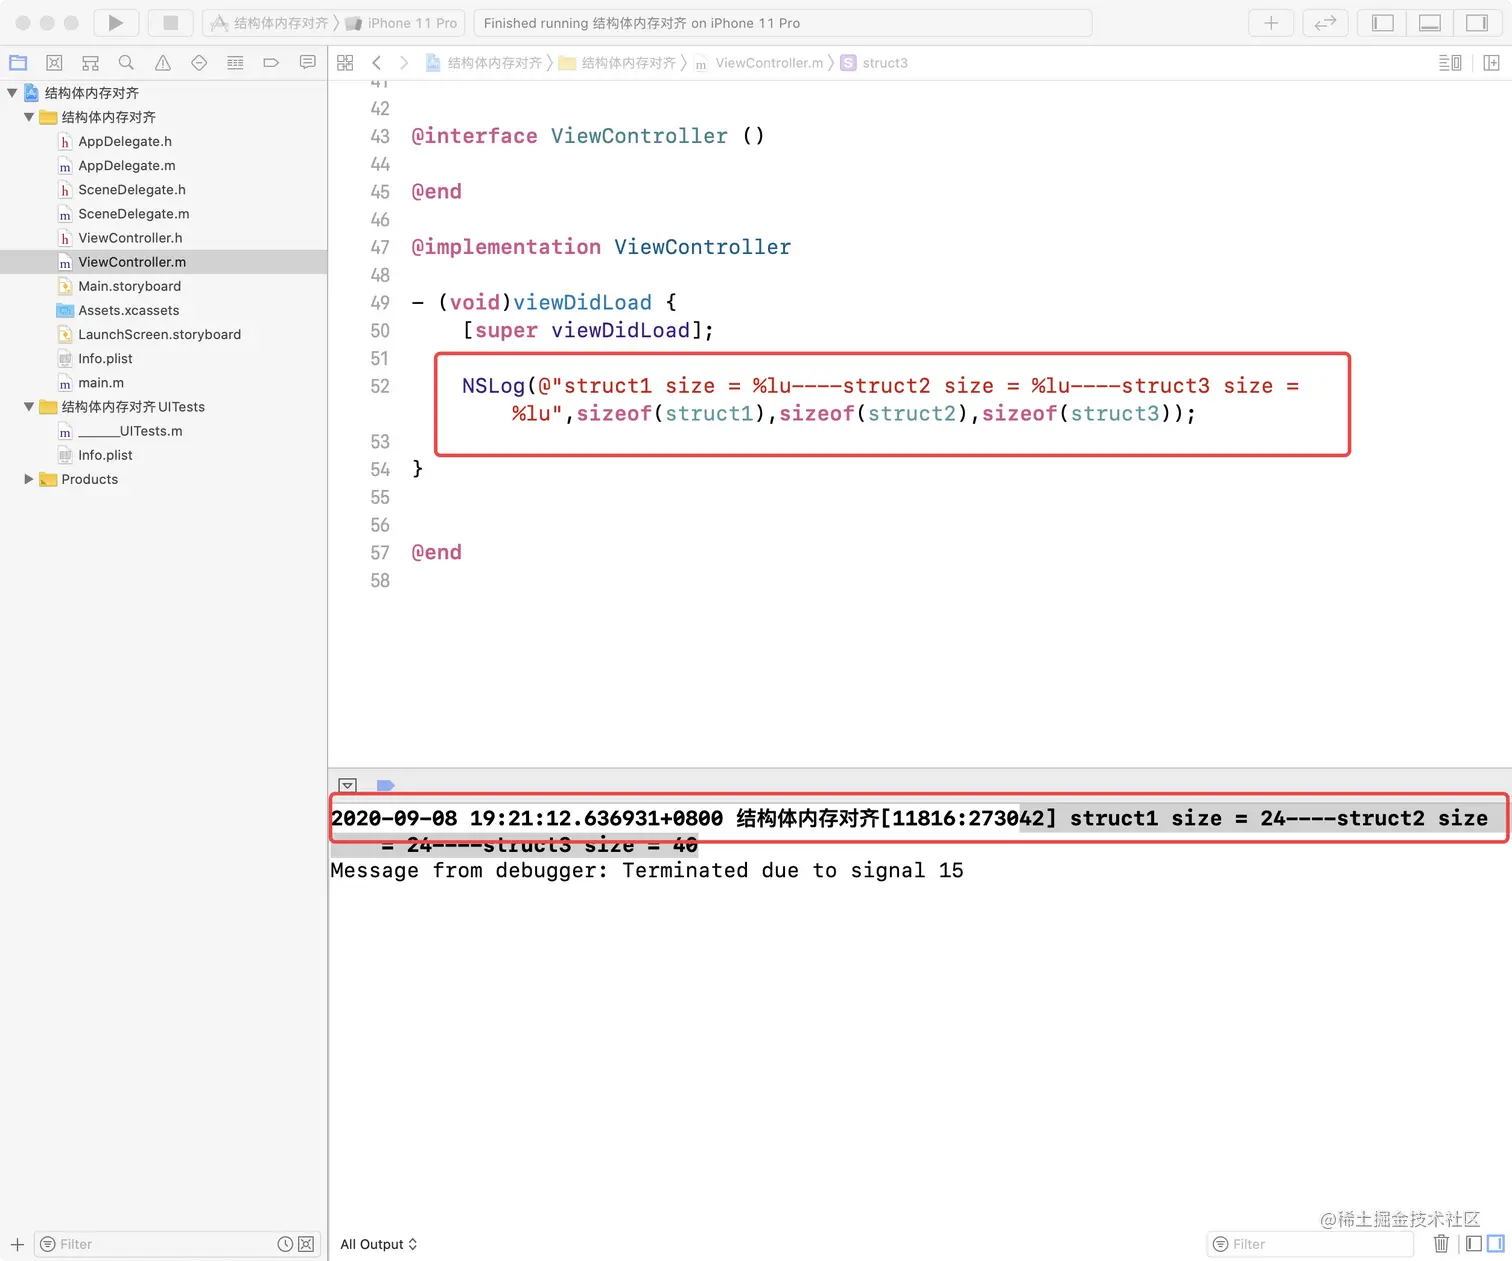The image size is (1512, 1261).
Task: Open the code review arrows button
Action: click(x=1326, y=23)
